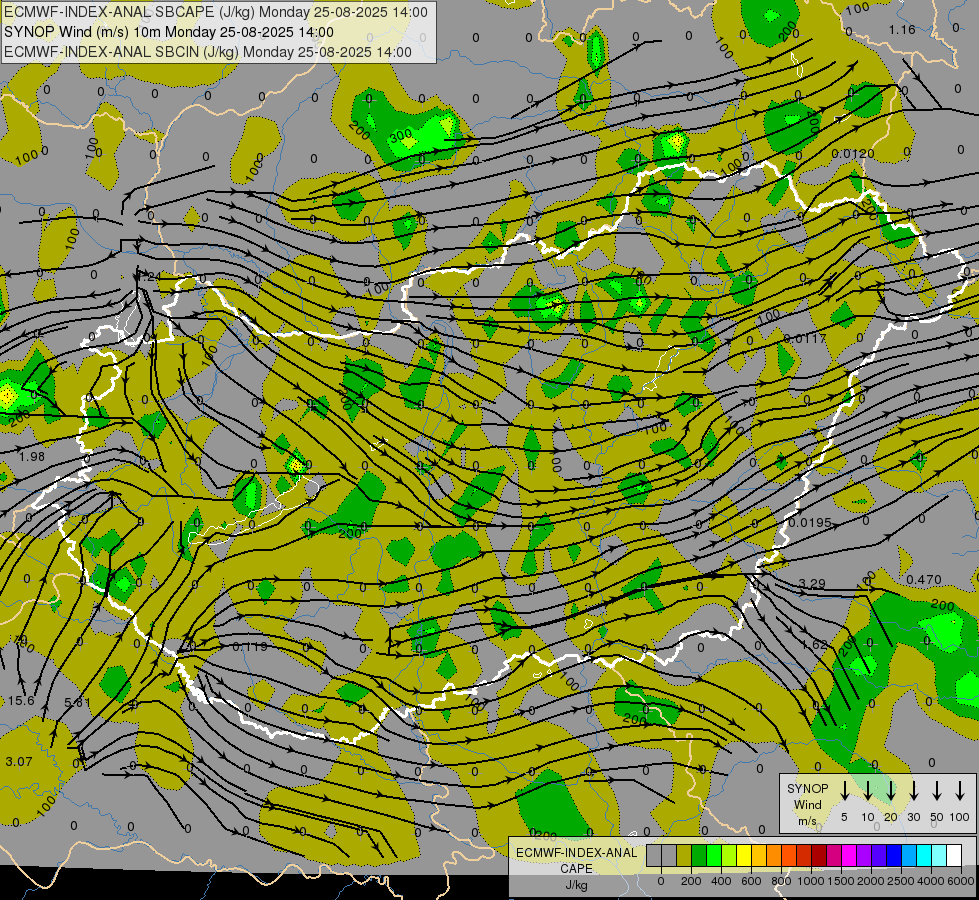Viewport: 979px width, 900px height.
Task: Click the 'm/s' unit in wind legend
Action: point(807,821)
